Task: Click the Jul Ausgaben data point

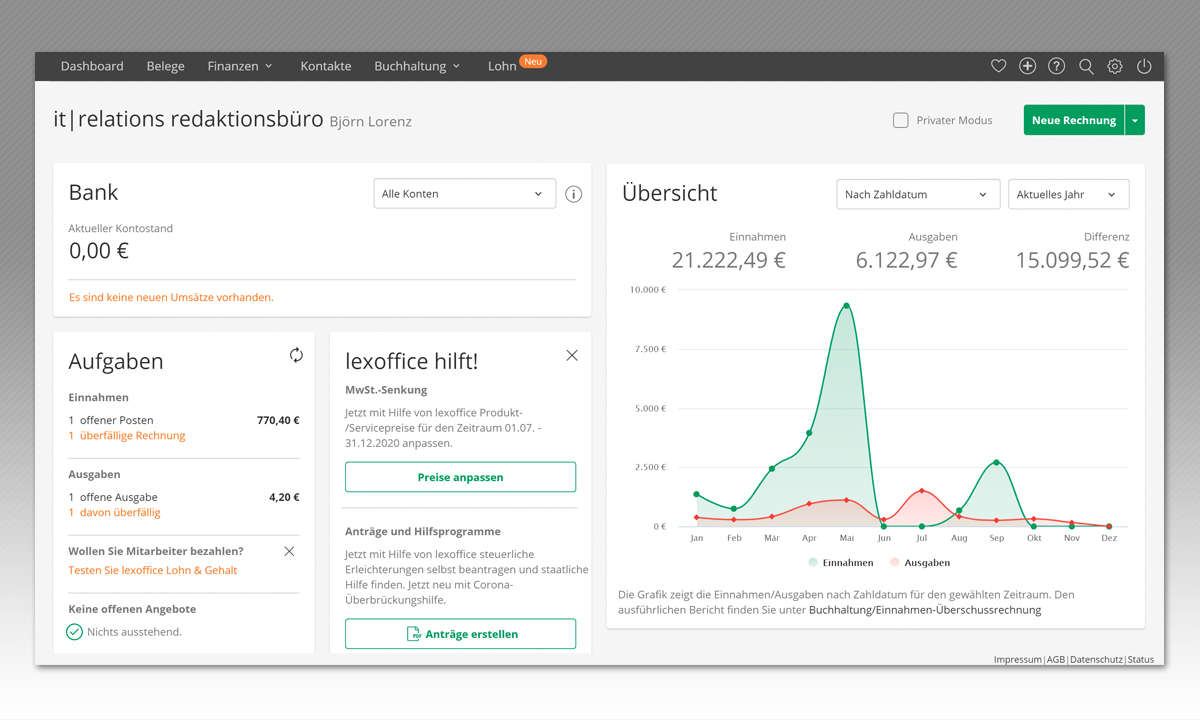Action: pos(921,491)
